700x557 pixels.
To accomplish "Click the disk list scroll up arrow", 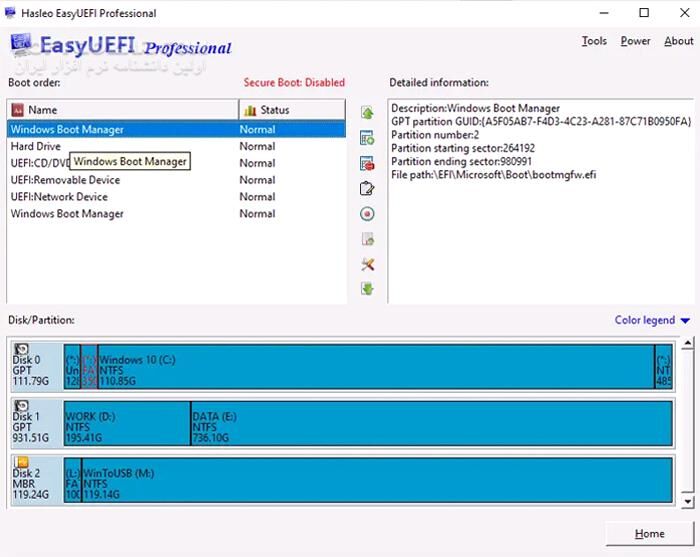I will (x=688, y=343).
